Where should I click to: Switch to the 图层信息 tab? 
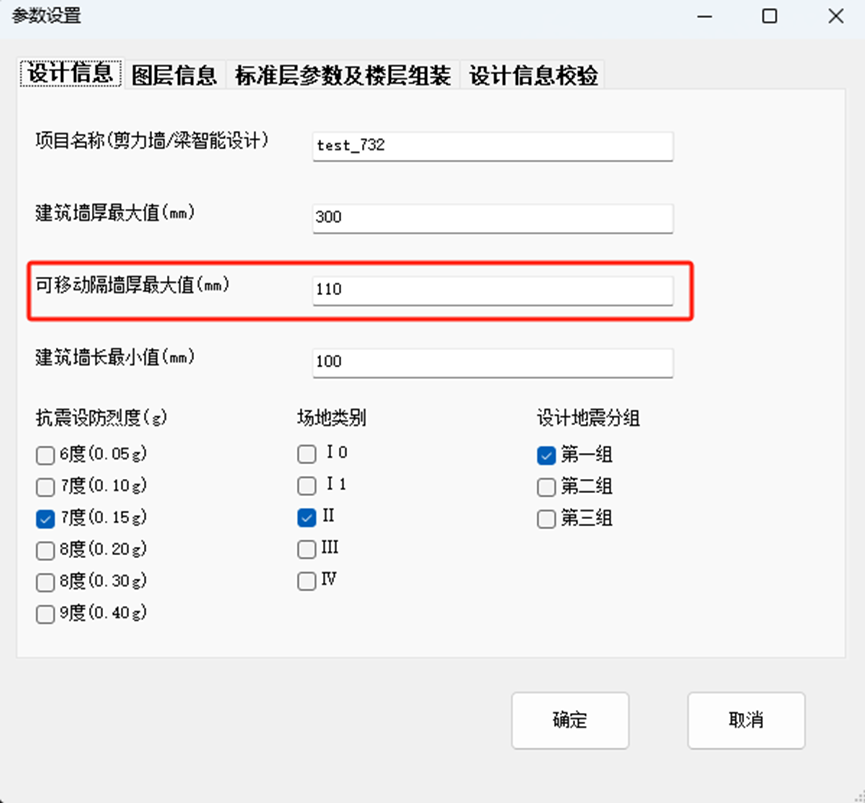[x=175, y=75]
